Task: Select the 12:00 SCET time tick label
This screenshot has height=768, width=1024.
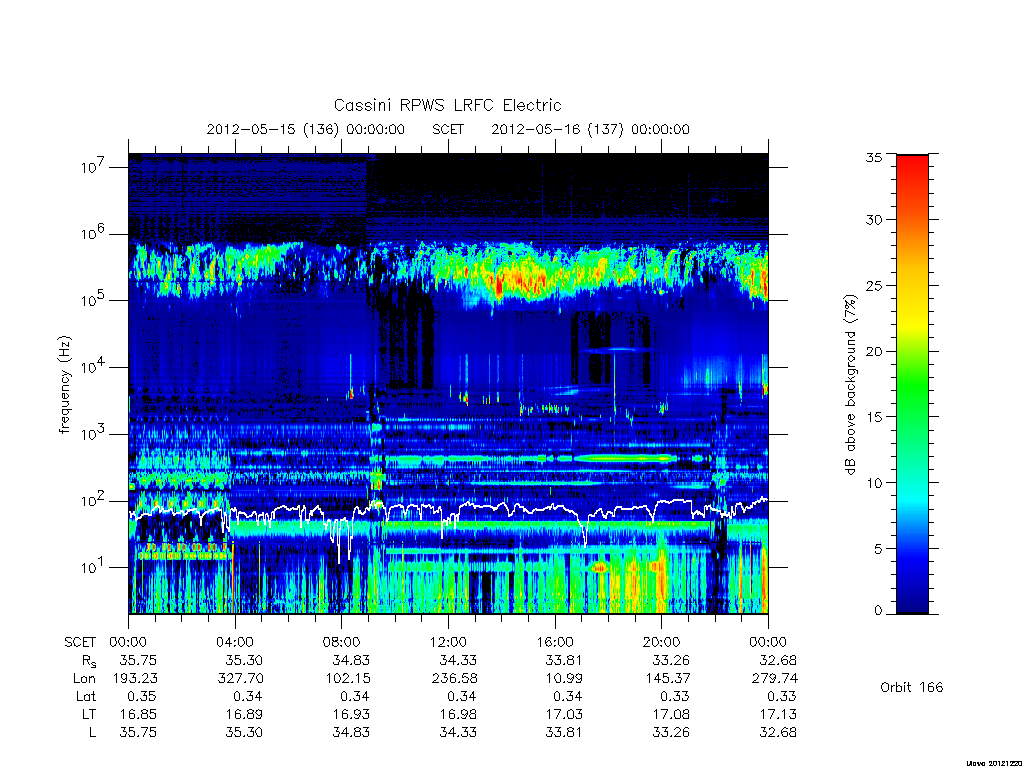Action: coord(449,642)
